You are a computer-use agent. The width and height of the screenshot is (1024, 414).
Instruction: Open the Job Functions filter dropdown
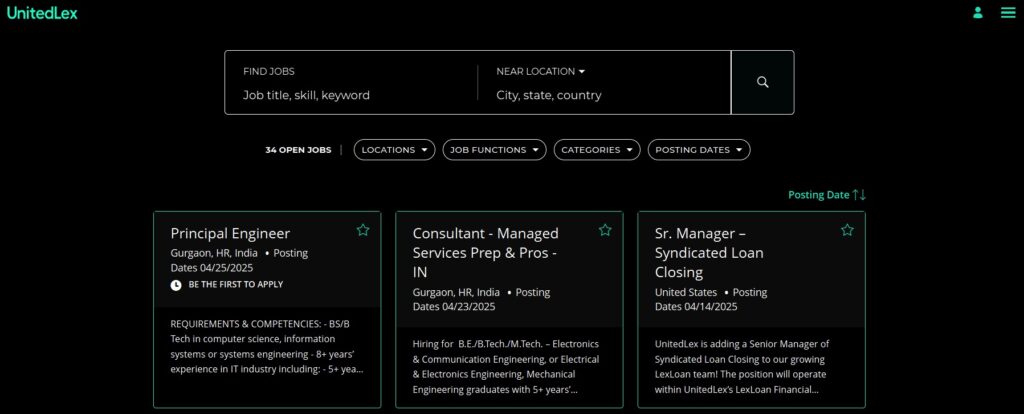tap(494, 150)
